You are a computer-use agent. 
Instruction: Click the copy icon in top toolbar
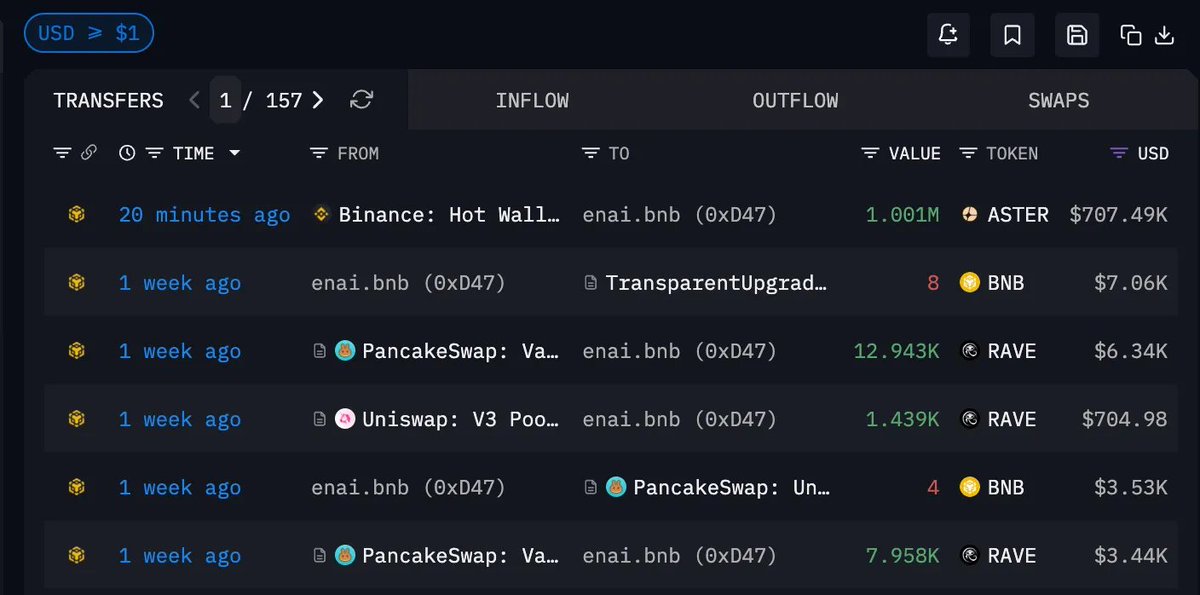[x=1131, y=35]
